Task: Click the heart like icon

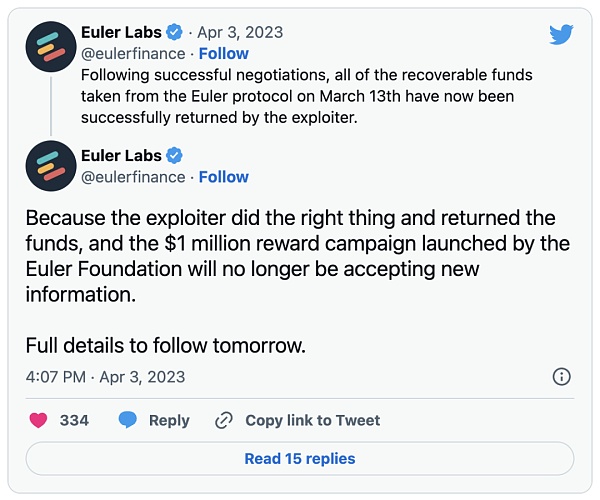Action: point(39,420)
